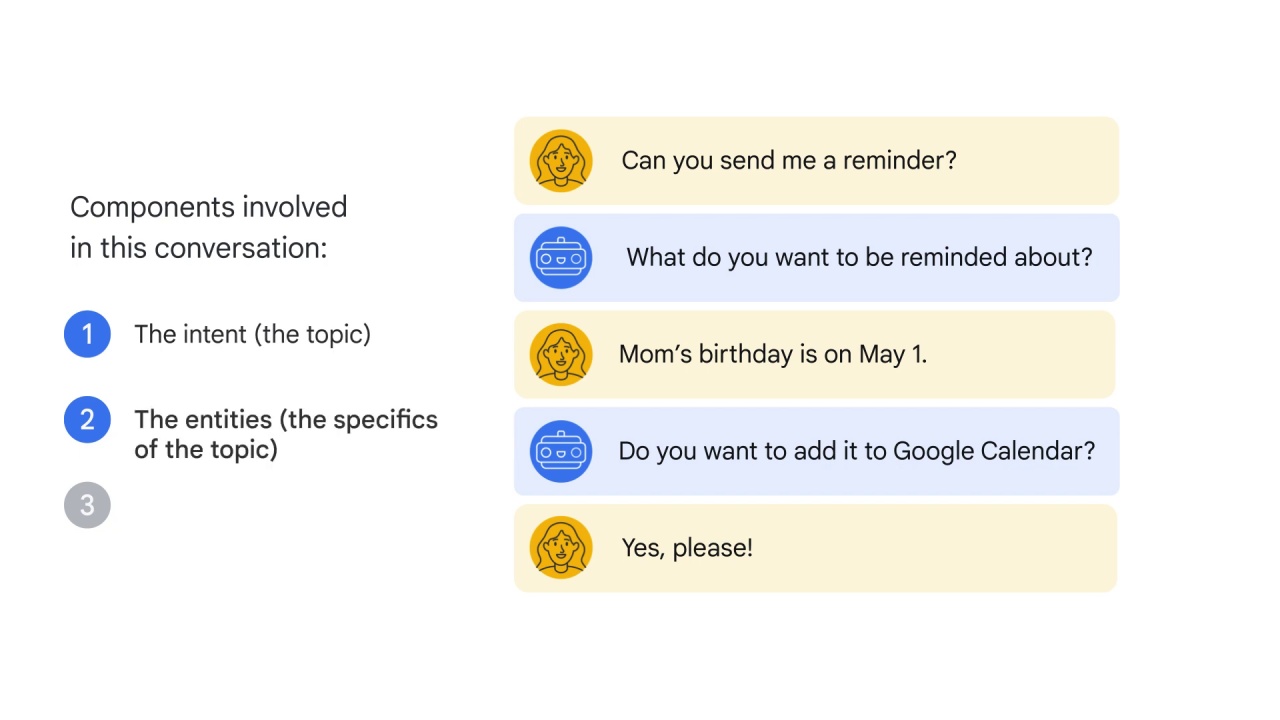Click the "Mom's birthday is on May 1." message

click(773, 354)
